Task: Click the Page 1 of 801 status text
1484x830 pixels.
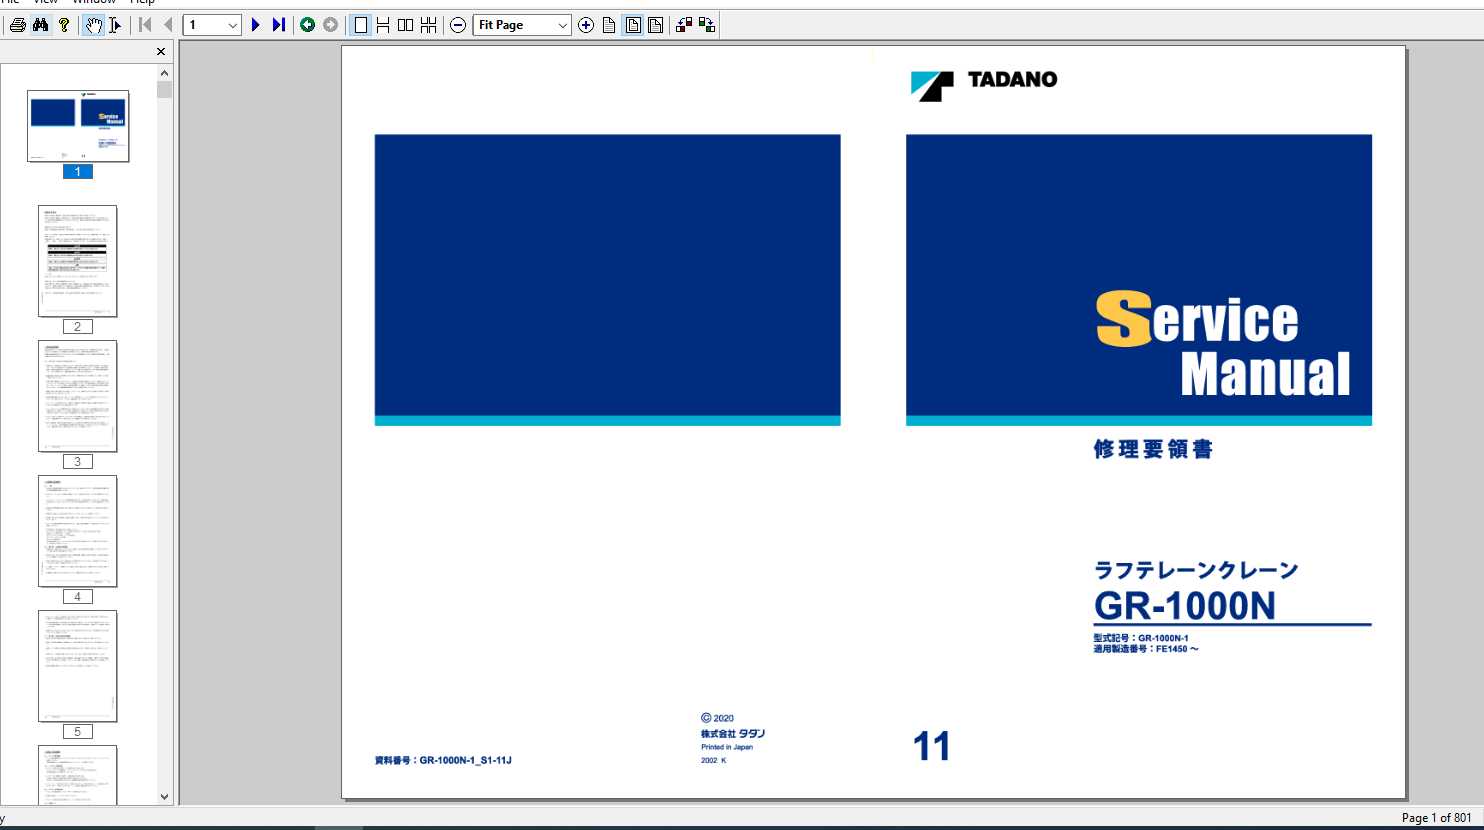Action: pyautogui.click(x=1436, y=818)
